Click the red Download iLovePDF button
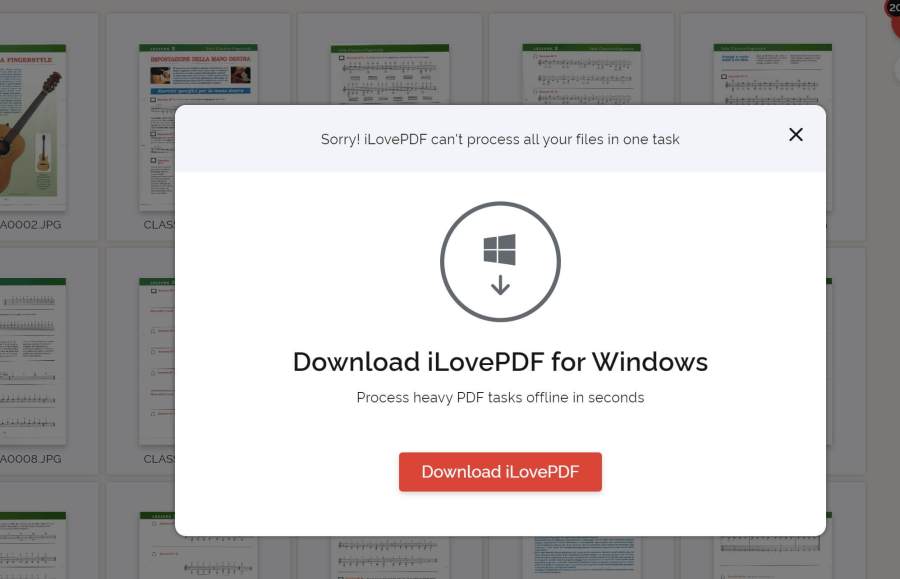Screen dimensions: 900x579 [500, 472]
